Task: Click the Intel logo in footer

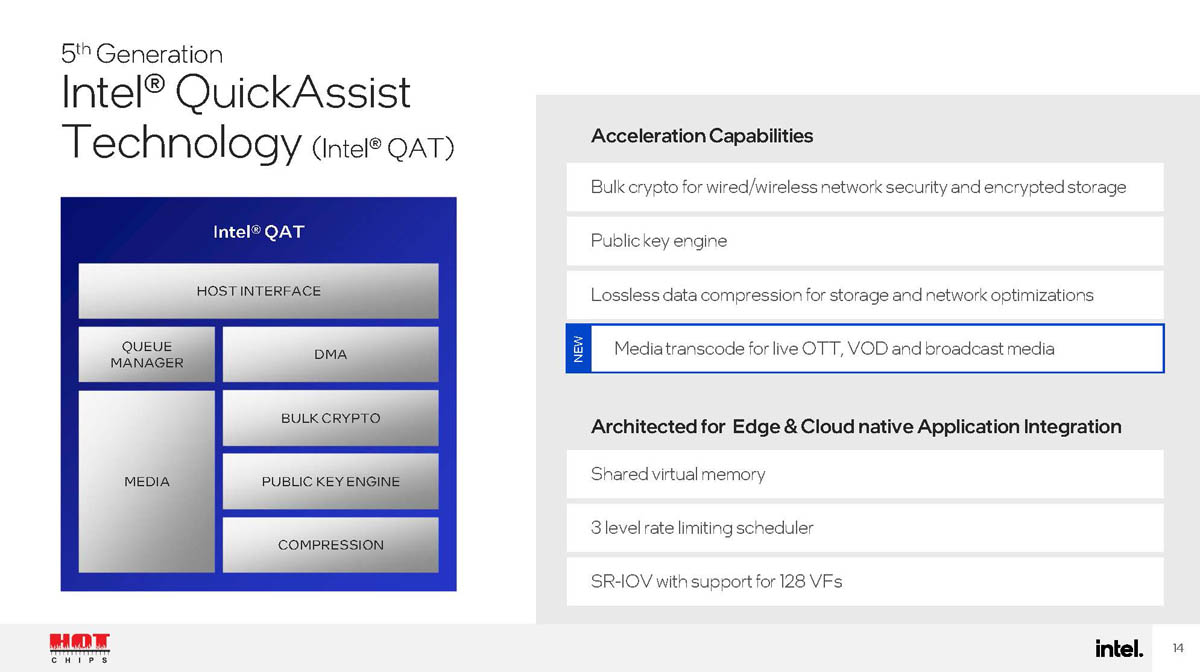Action: [1118, 649]
